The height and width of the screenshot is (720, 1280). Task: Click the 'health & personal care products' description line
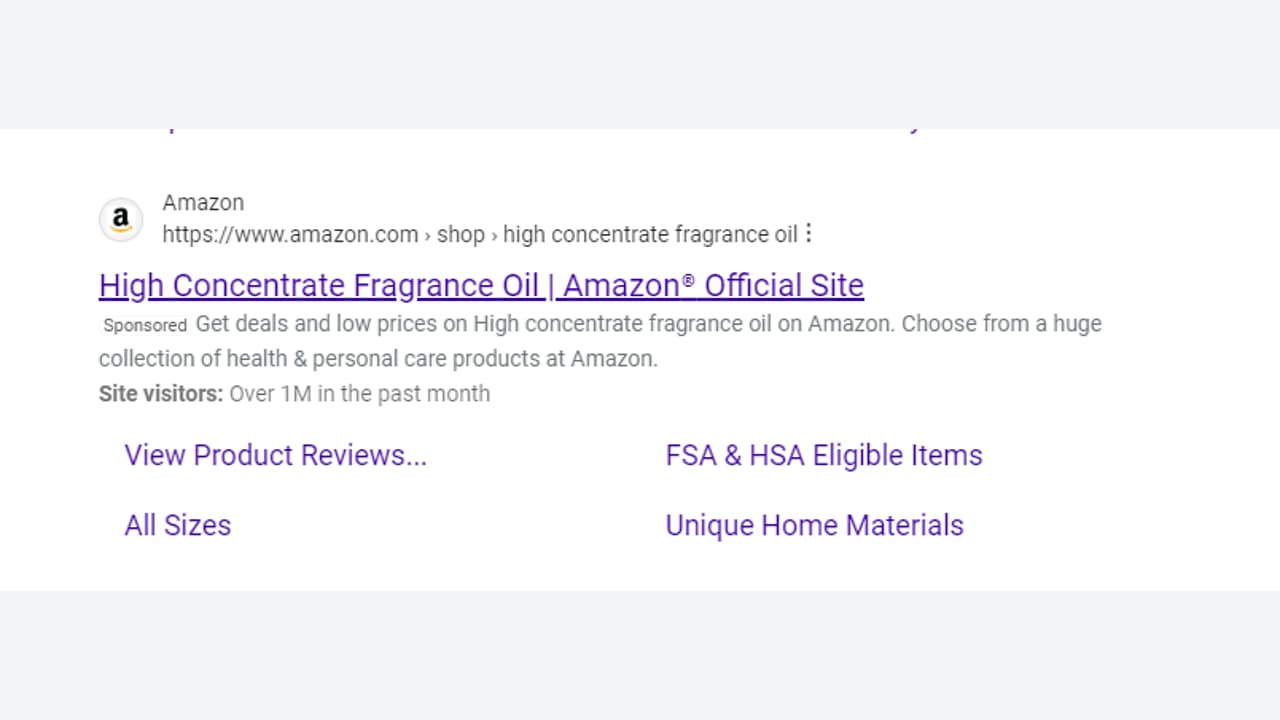(x=378, y=358)
